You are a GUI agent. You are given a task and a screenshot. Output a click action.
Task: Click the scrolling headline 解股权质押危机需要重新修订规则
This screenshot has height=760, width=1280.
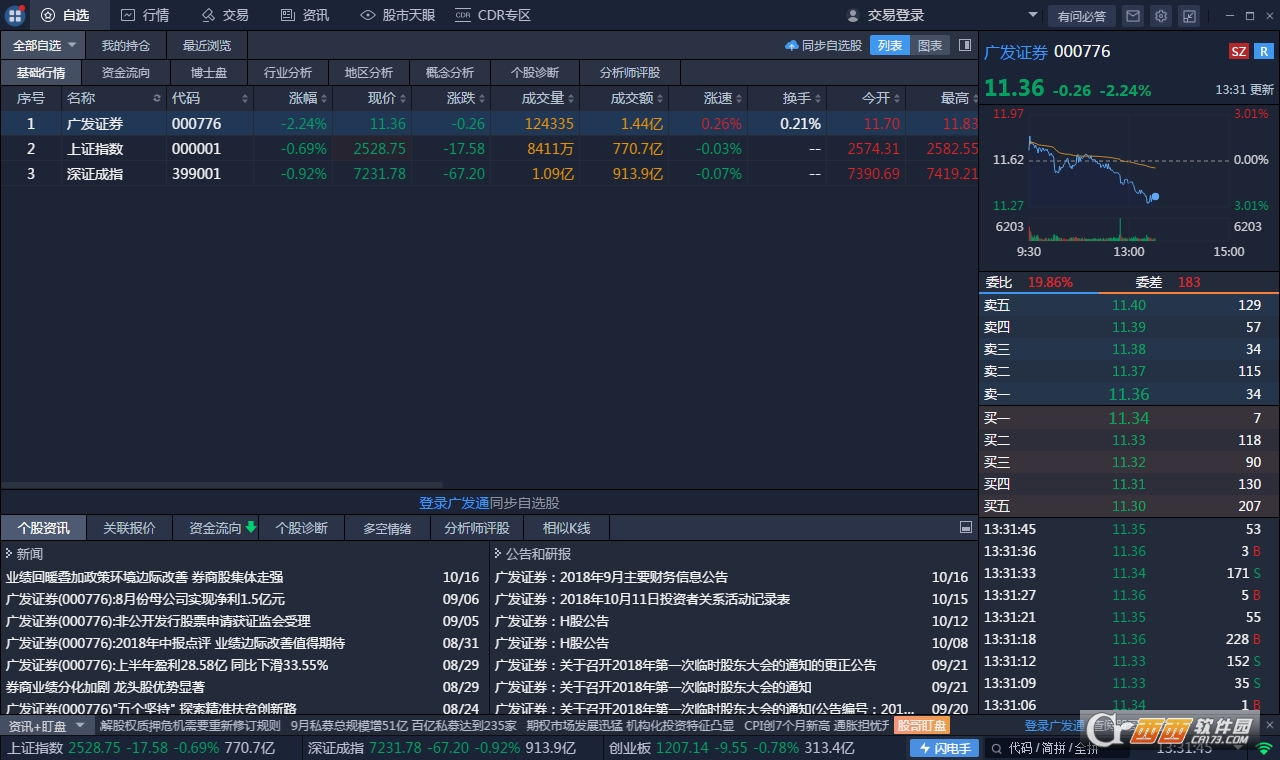pyautogui.click(x=190, y=726)
